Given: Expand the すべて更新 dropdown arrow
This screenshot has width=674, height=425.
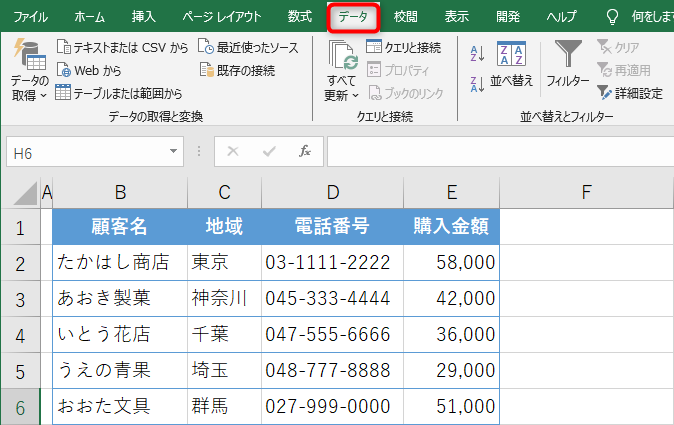Looking at the screenshot, I should point(355,96).
